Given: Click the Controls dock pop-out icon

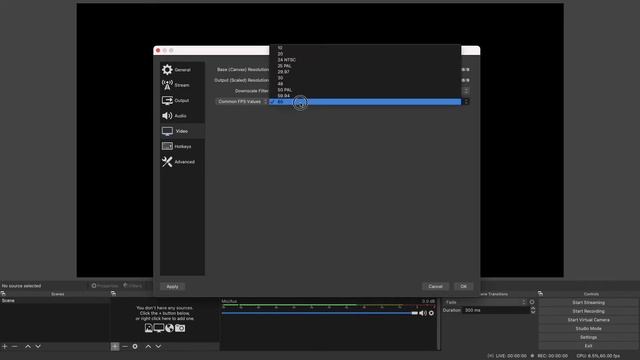Looking at the screenshot, I should tap(540, 293).
